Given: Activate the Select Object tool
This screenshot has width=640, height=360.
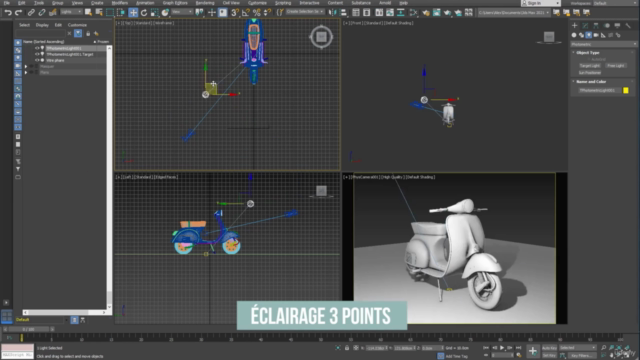Looking at the screenshot, I should click(x=88, y=13).
